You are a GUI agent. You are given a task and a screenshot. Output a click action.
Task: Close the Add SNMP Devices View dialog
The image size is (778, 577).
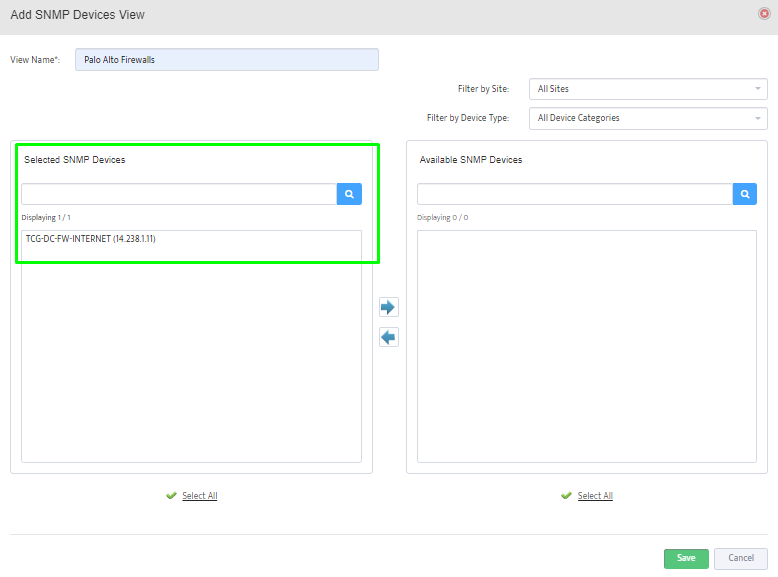pos(765,14)
